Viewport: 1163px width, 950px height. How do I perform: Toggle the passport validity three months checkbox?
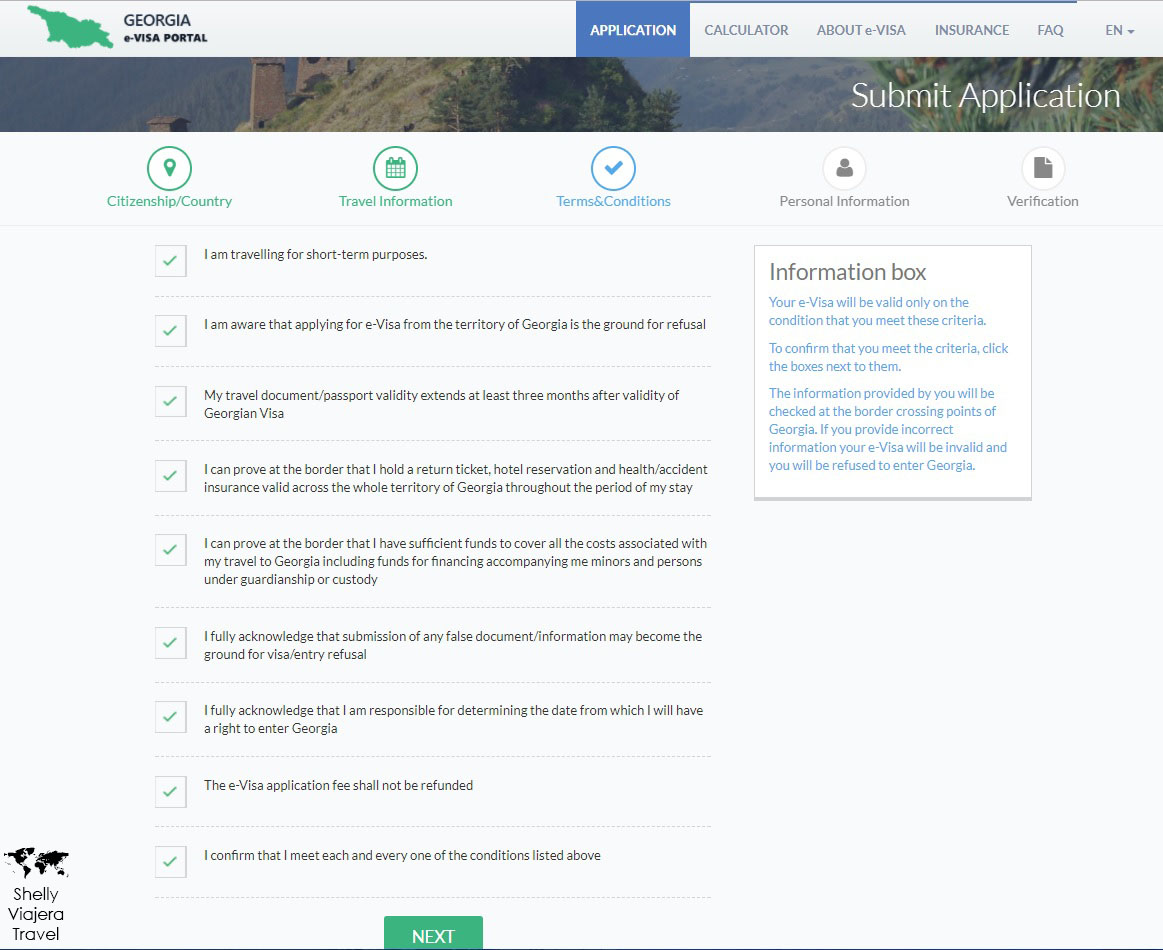(171, 401)
